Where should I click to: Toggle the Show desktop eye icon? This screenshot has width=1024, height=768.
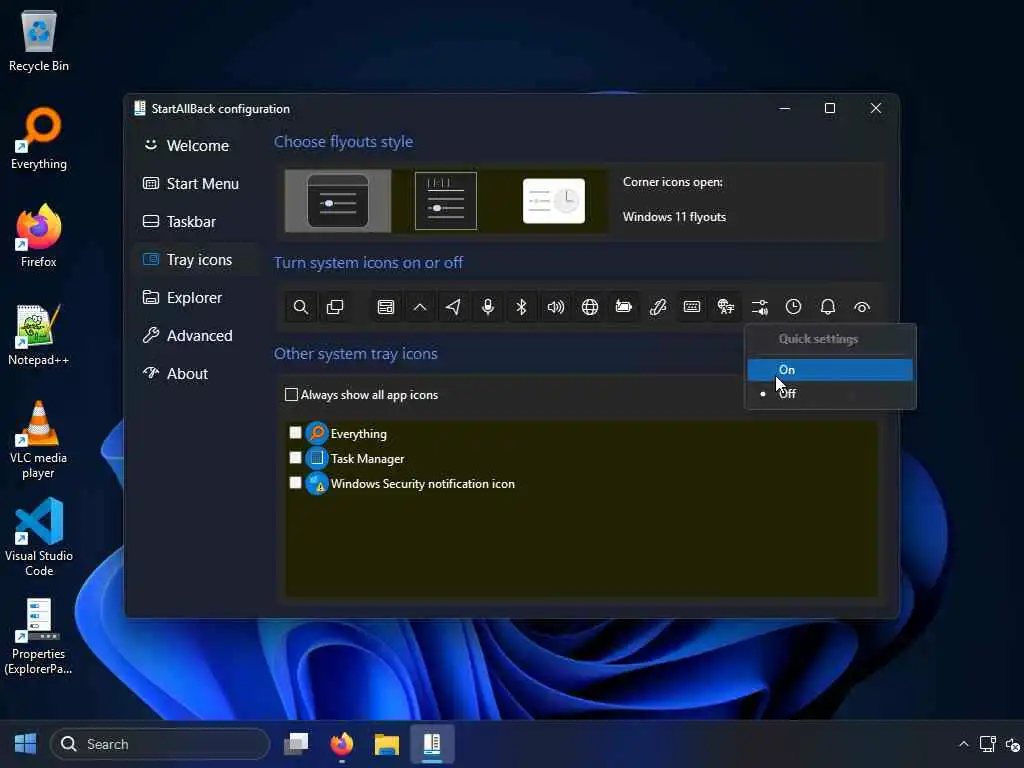[862, 307]
